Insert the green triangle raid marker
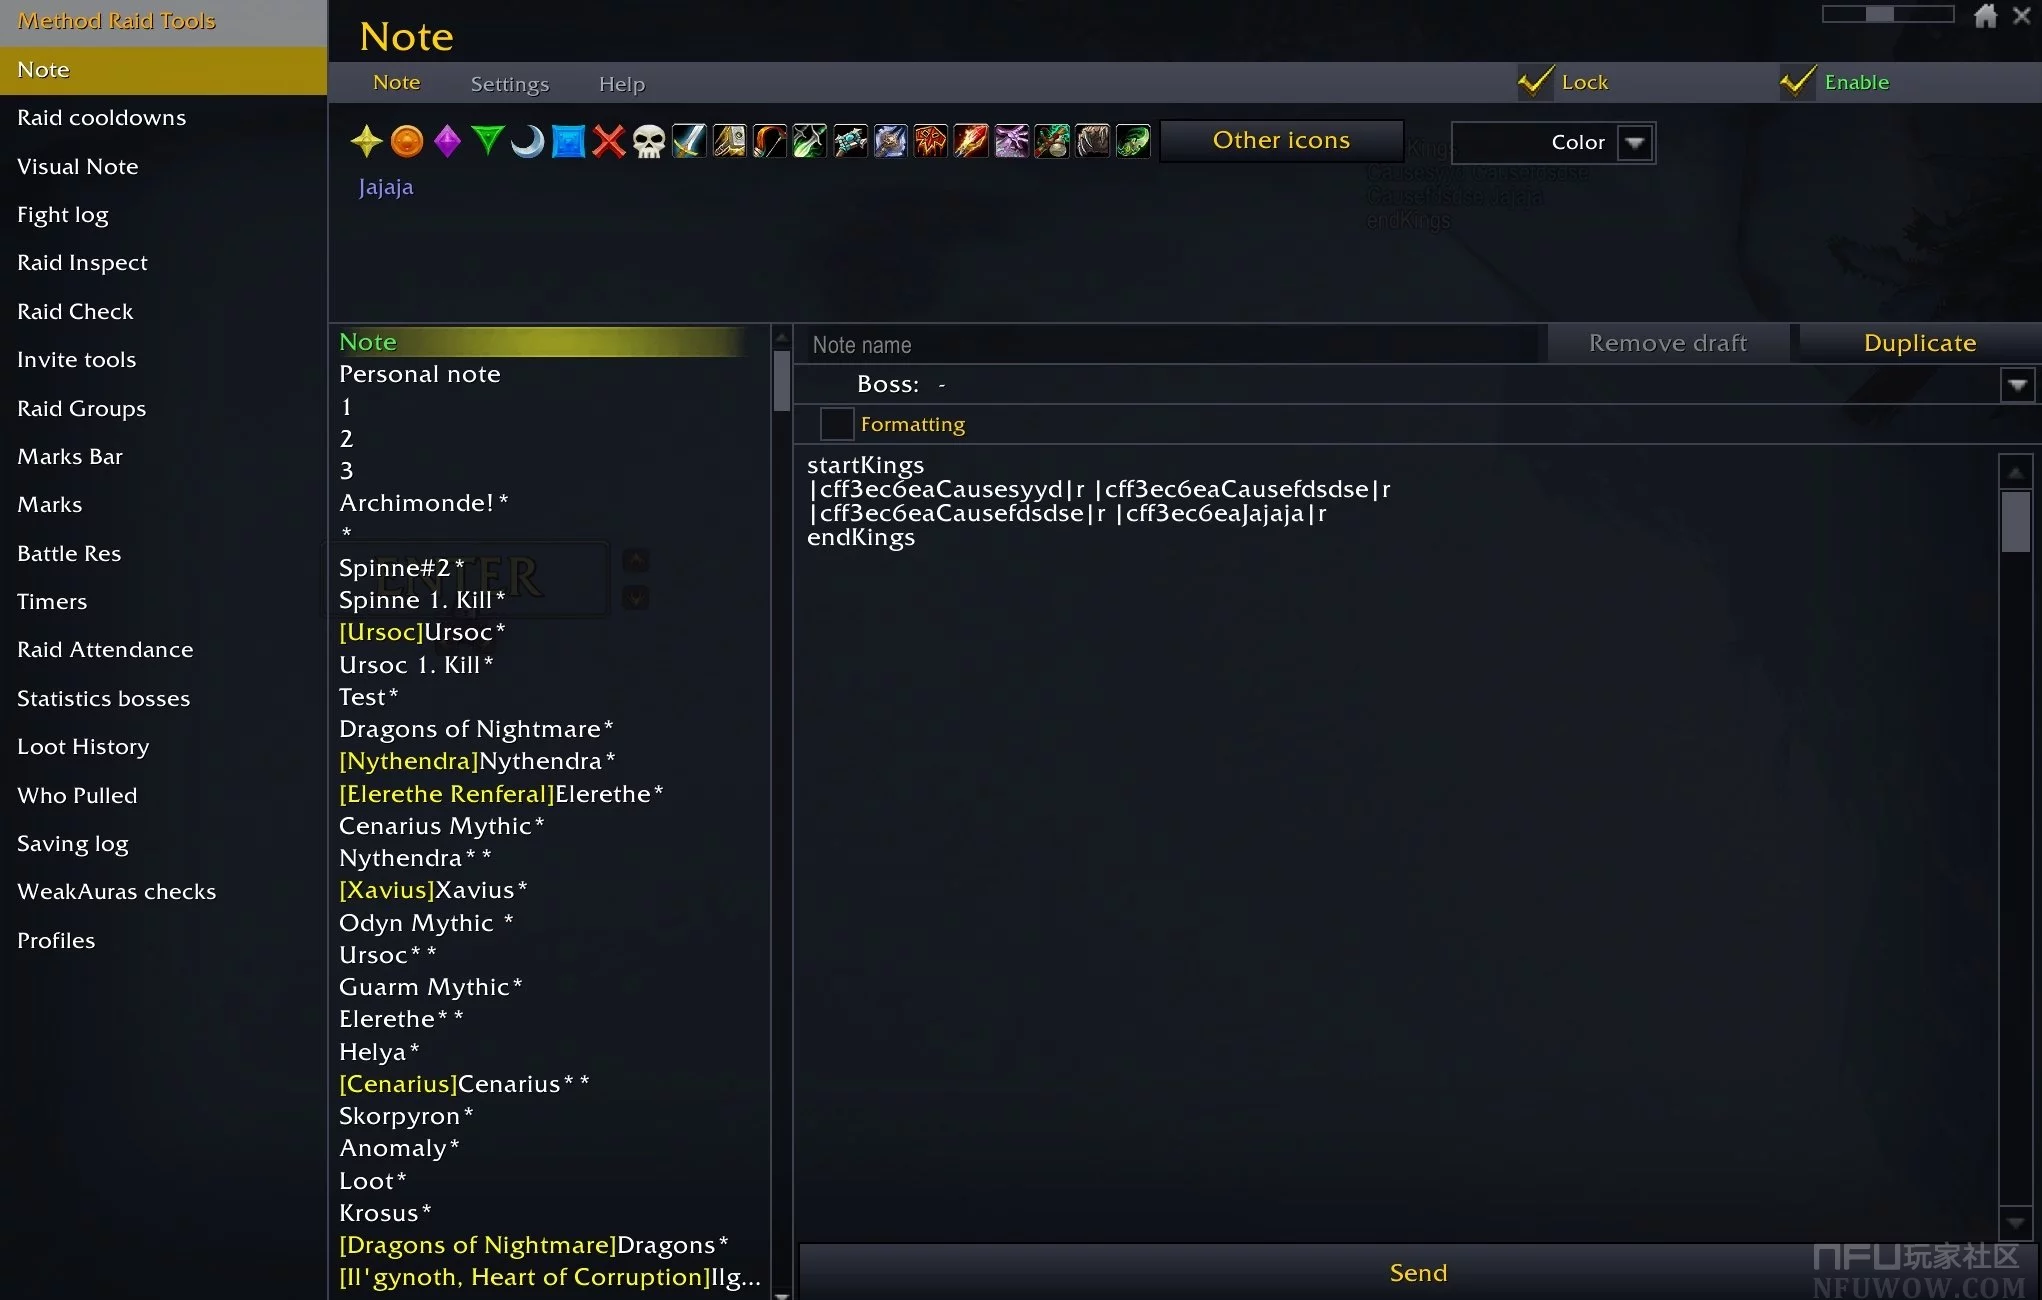2042x1300 pixels. pos(487,141)
